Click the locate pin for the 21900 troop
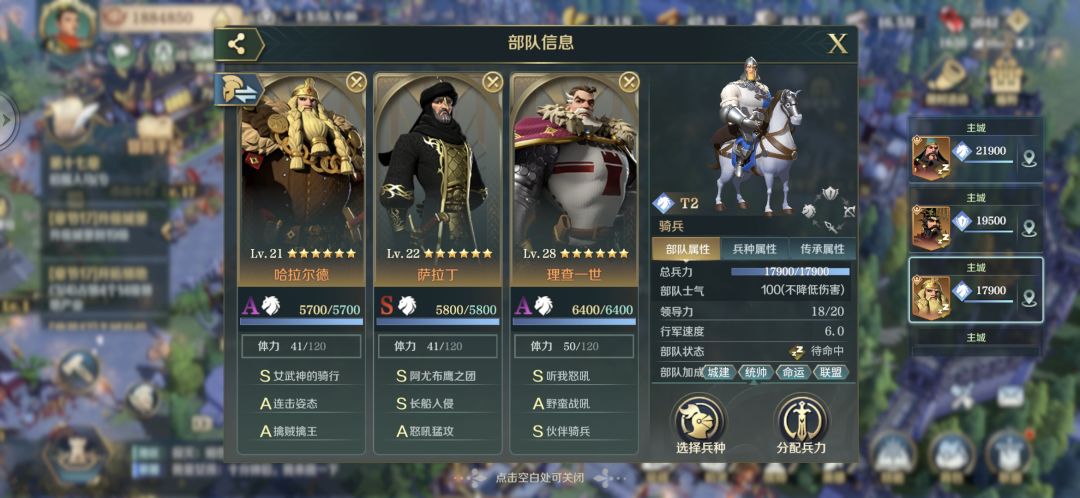1080x498 pixels. click(x=1029, y=159)
